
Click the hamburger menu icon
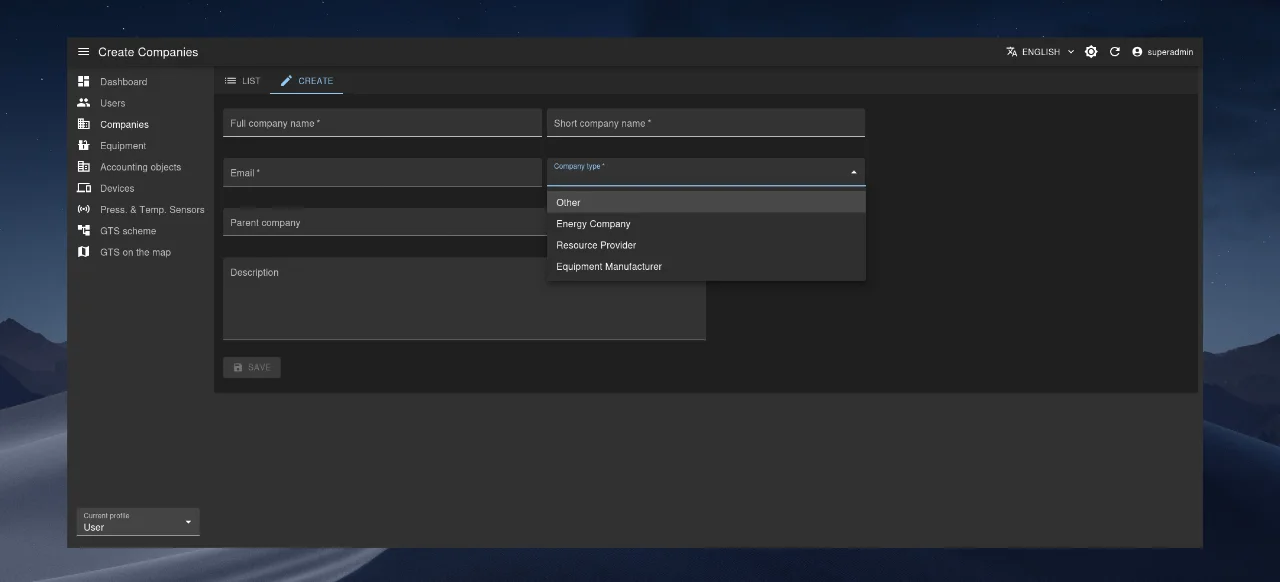(84, 52)
